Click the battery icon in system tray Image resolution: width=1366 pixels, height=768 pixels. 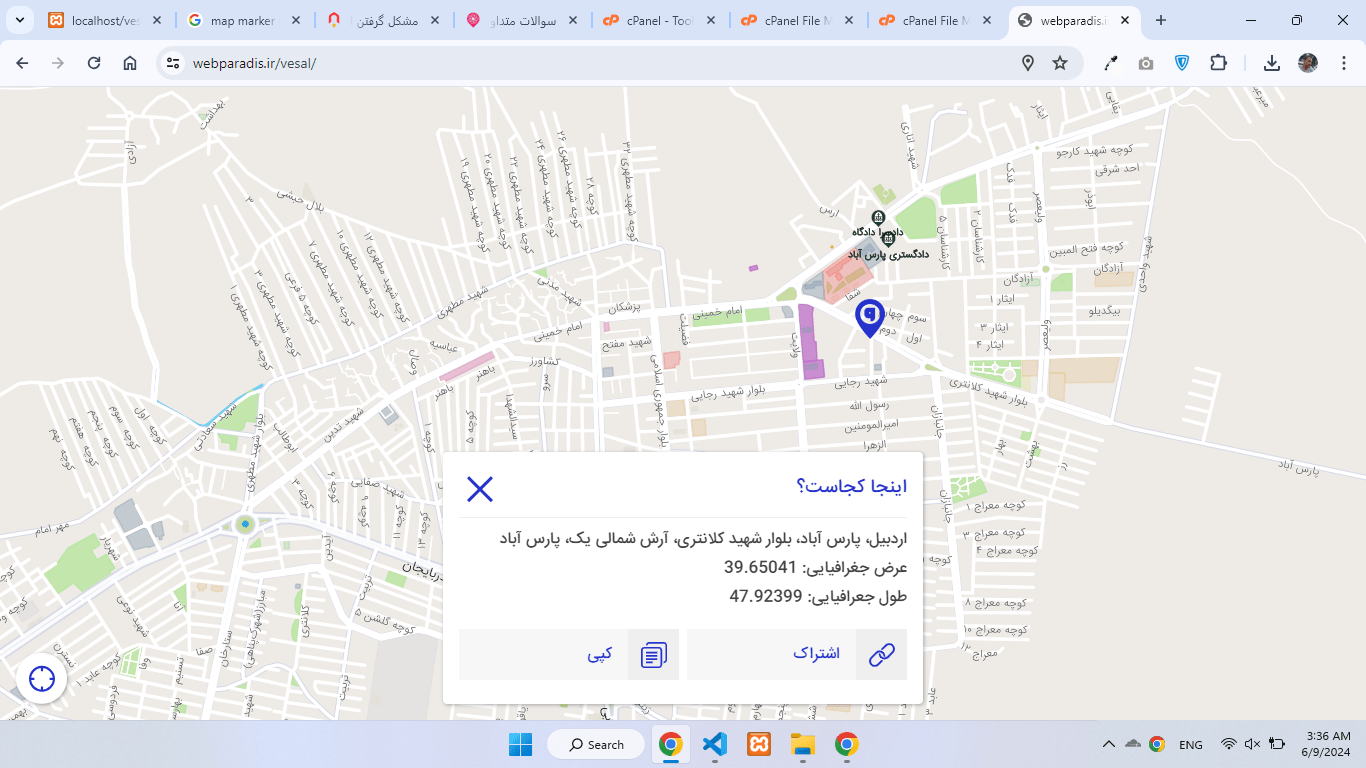[1277, 744]
